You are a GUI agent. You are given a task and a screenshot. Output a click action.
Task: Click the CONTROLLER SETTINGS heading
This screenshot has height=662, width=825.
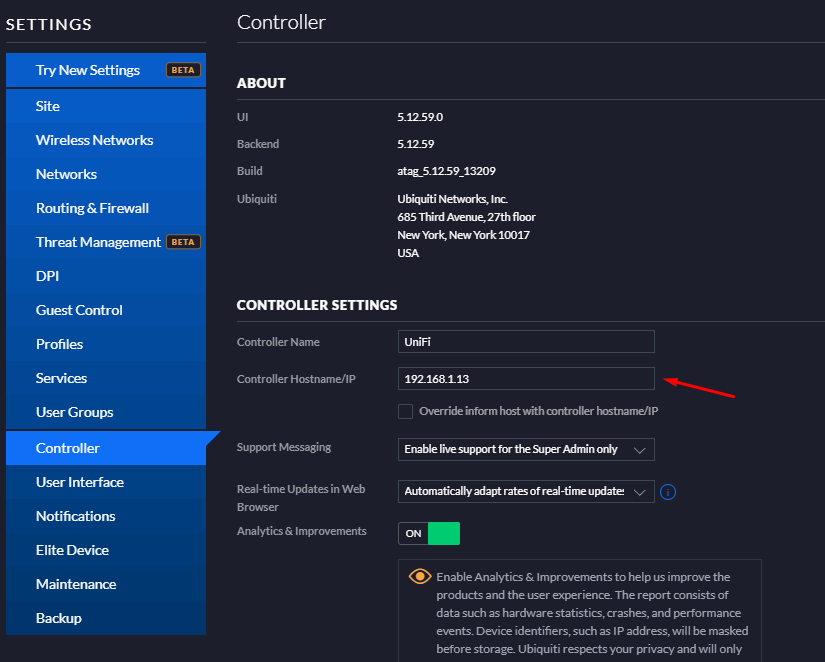317,305
